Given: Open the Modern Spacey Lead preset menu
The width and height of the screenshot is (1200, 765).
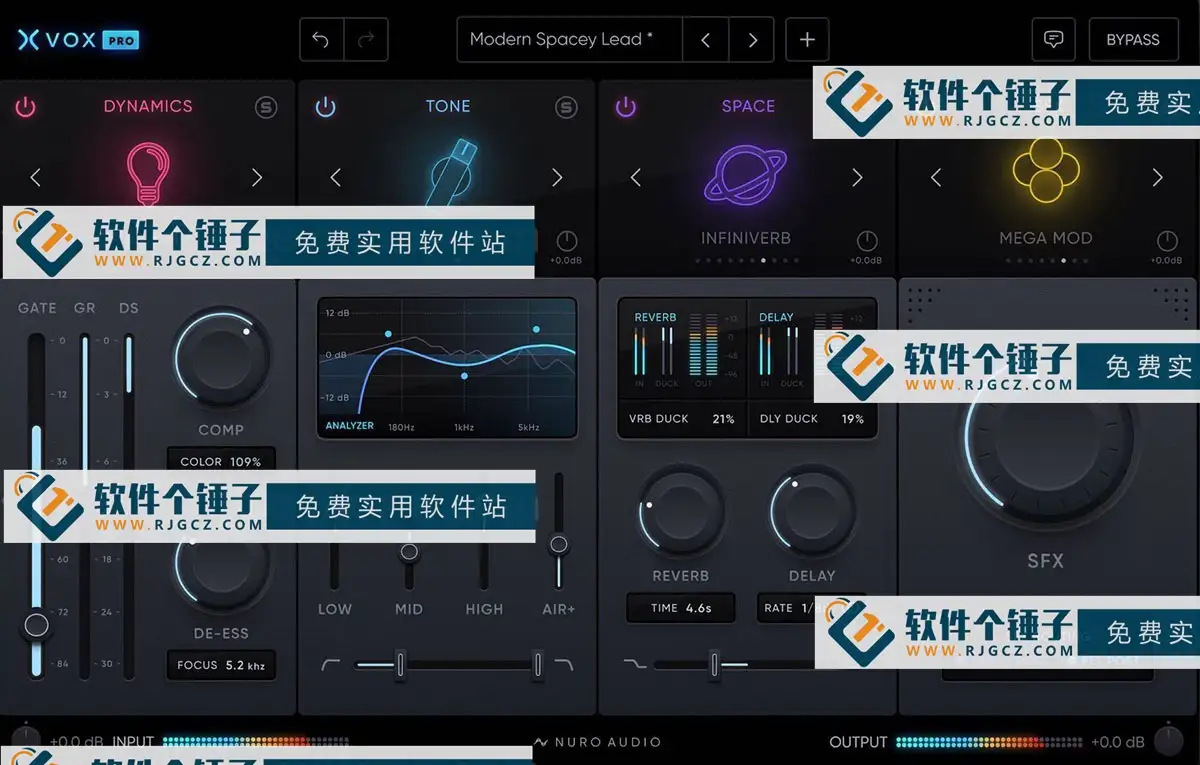Looking at the screenshot, I should click(570, 40).
